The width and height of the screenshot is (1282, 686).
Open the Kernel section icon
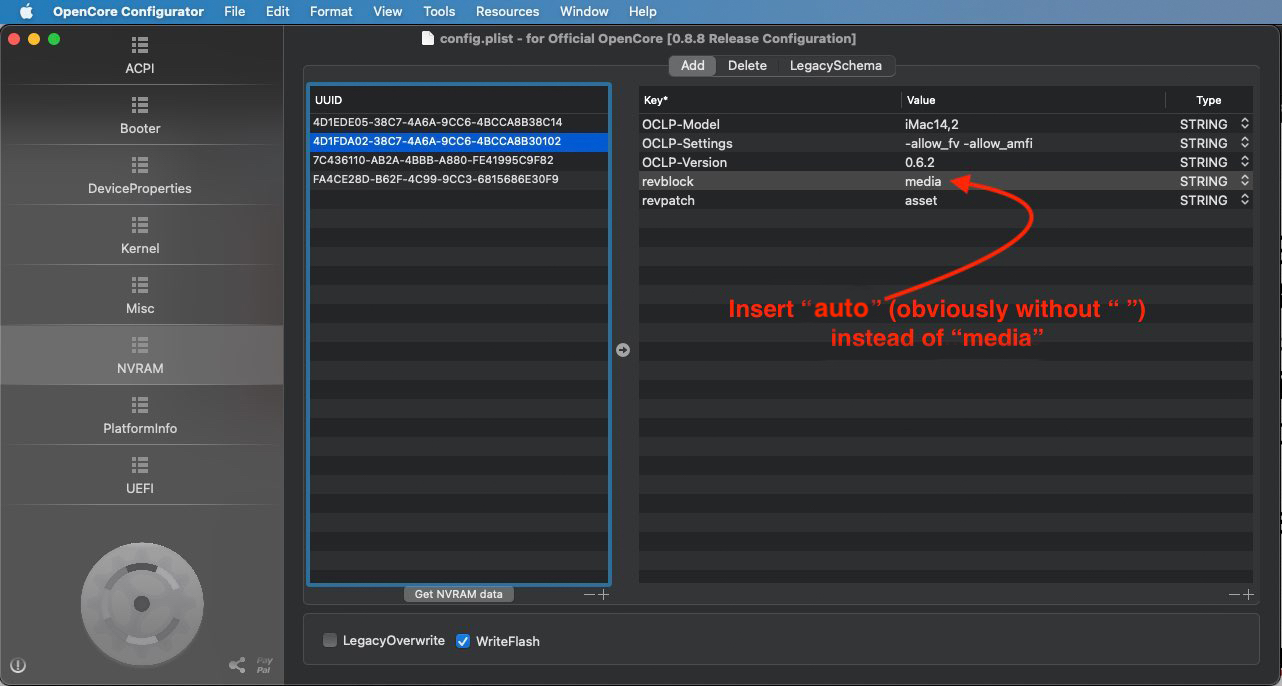click(x=140, y=226)
